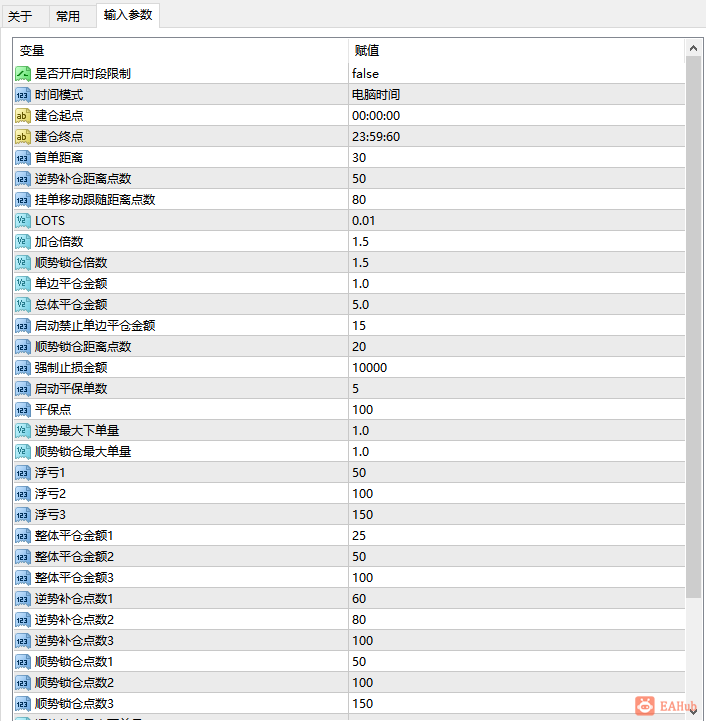Click the 变量 column header
706x721 pixels.
click(181, 51)
